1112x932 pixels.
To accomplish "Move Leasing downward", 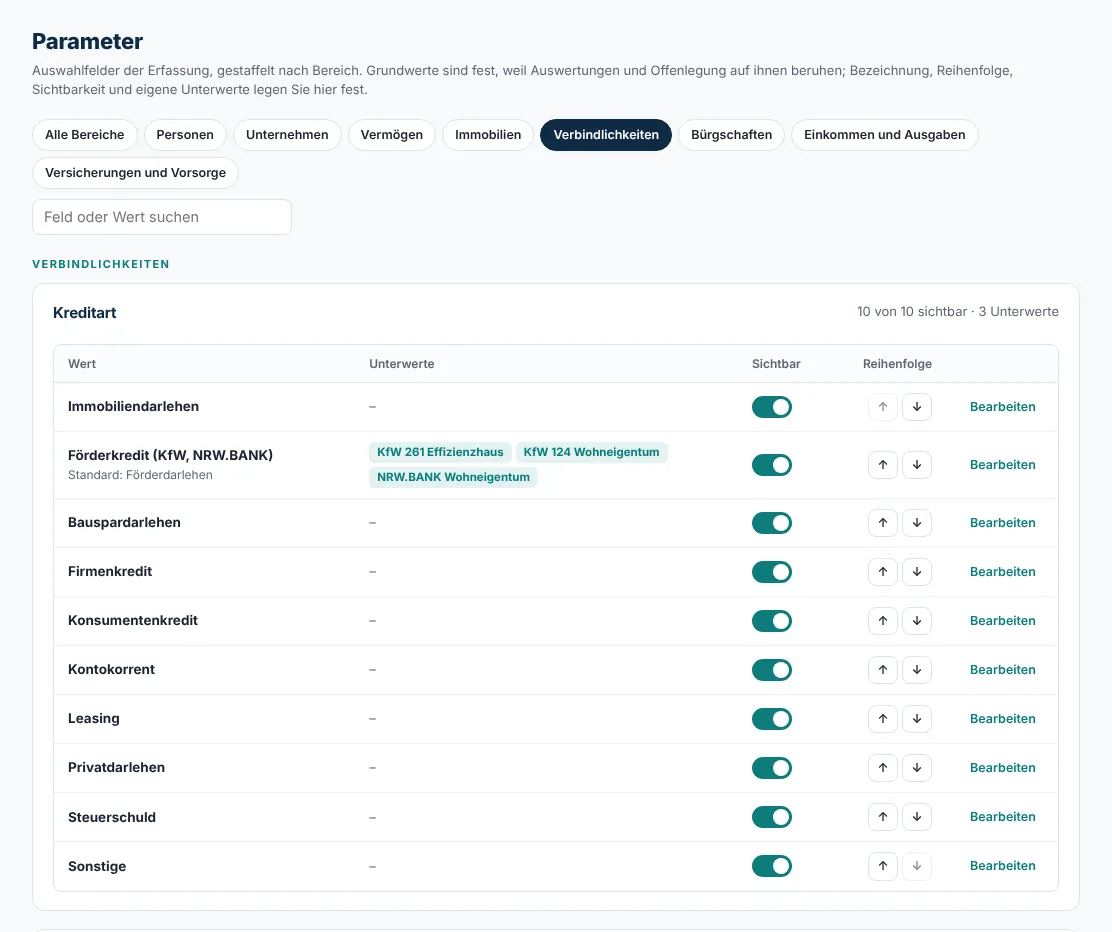I will click(916, 719).
